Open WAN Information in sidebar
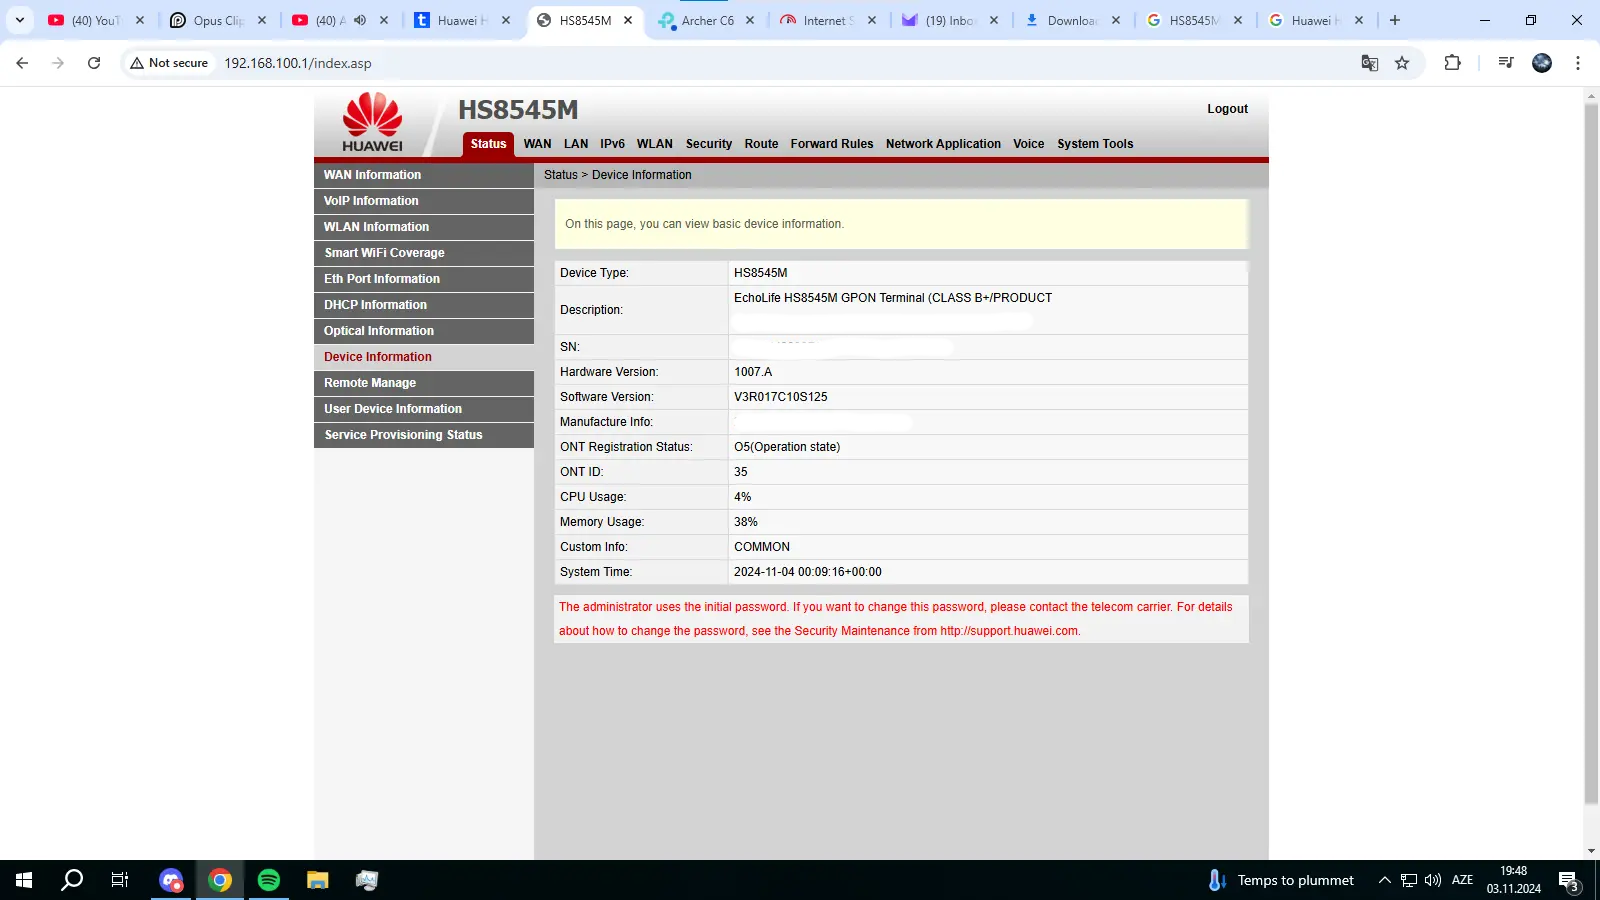Viewport: 1600px width, 900px height. coord(424,175)
